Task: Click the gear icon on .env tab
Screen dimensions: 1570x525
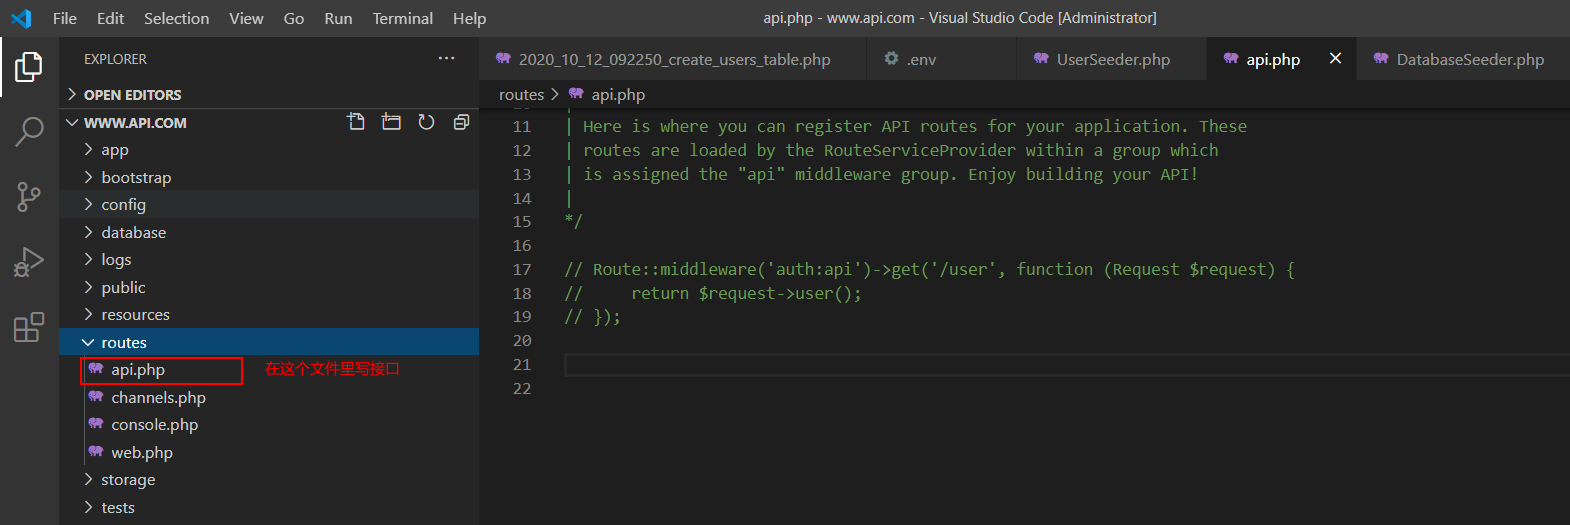Action: pyautogui.click(x=891, y=59)
